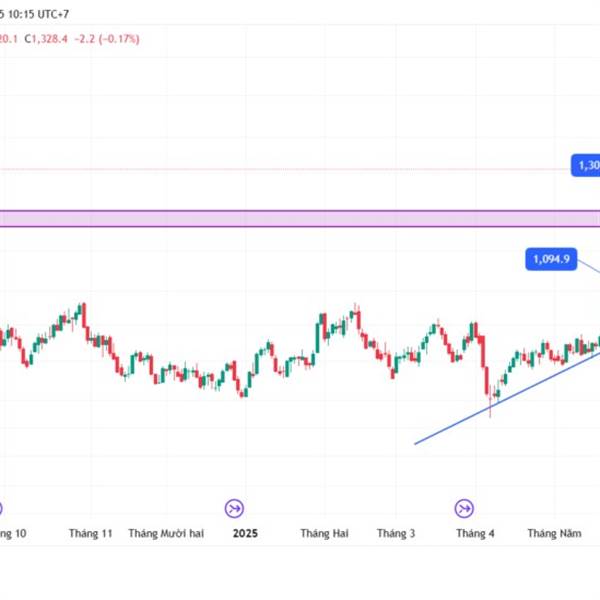Click the Tháng 4 time axis label
The height and width of the screenshot is (600, 600).
click(x=475, y=533)
